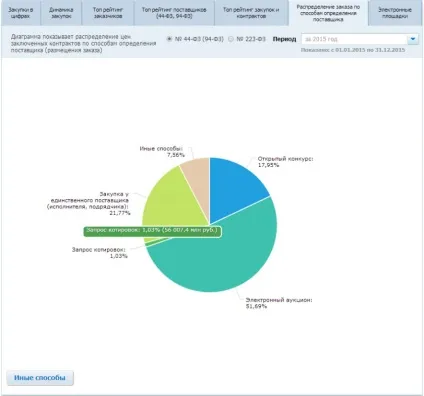Viewport: 424px width, 396px height.
Task: Select Распределение заказа по способам определения поставщика tab
Action: pos(328,13)
